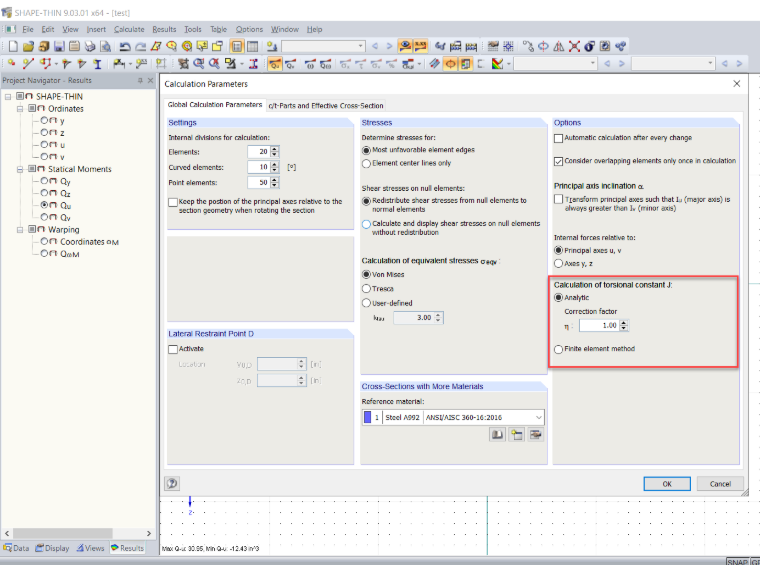
Task: Click the Show Results eye icon
Action: click(x=405, y=46)
